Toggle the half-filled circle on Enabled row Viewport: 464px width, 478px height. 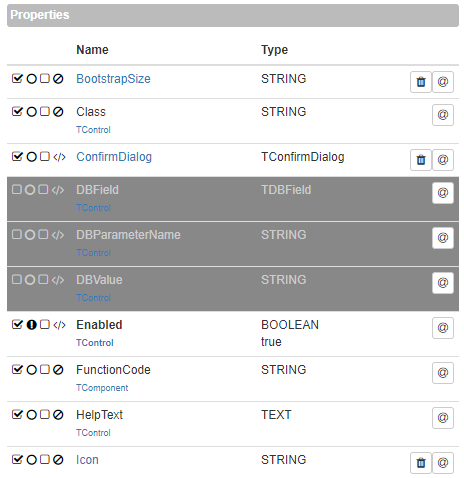coord(31,325)
